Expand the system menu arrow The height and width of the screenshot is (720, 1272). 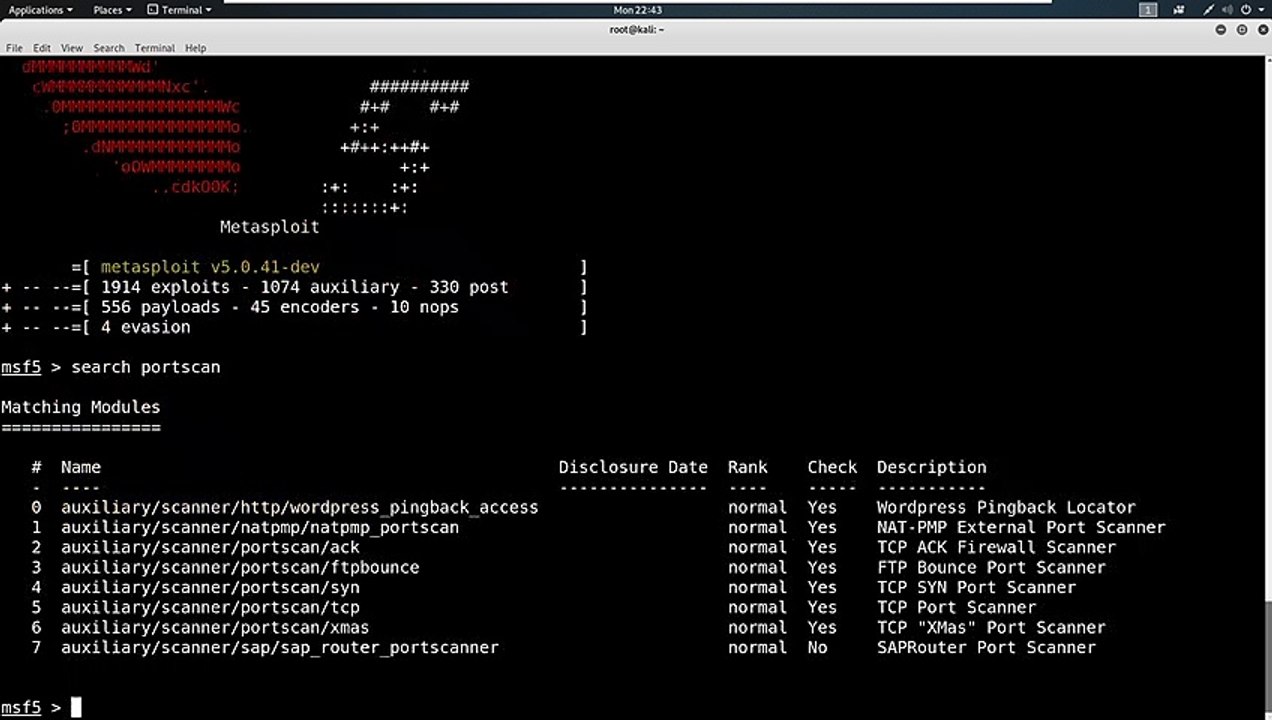pos(1262,10)
